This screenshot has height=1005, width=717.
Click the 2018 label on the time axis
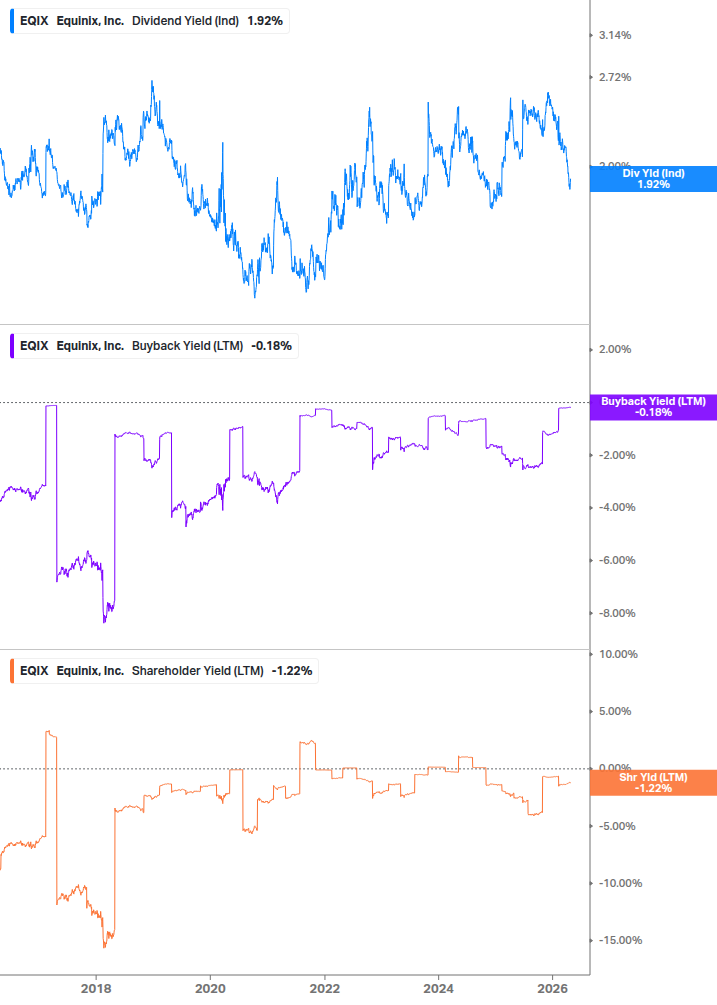pos(96,988)
